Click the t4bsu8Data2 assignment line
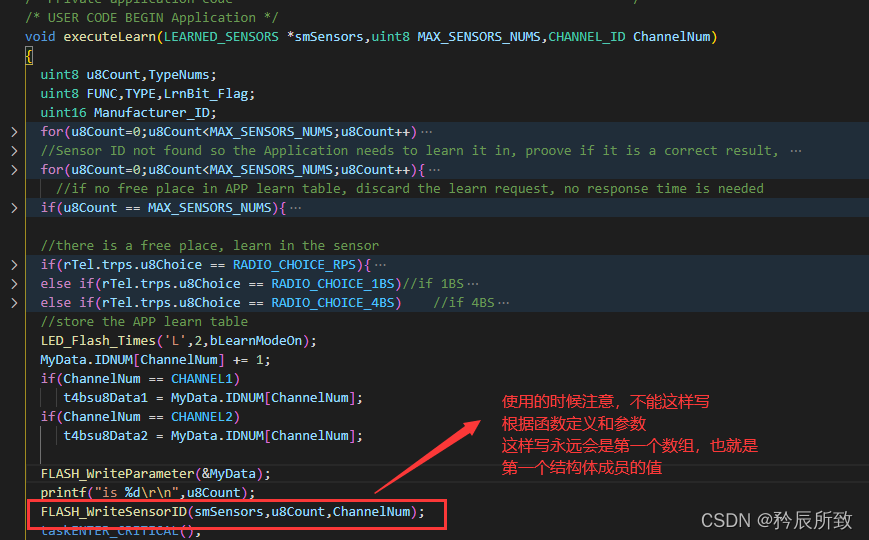This screenshot has width=869, height=540. click(213, 436)
